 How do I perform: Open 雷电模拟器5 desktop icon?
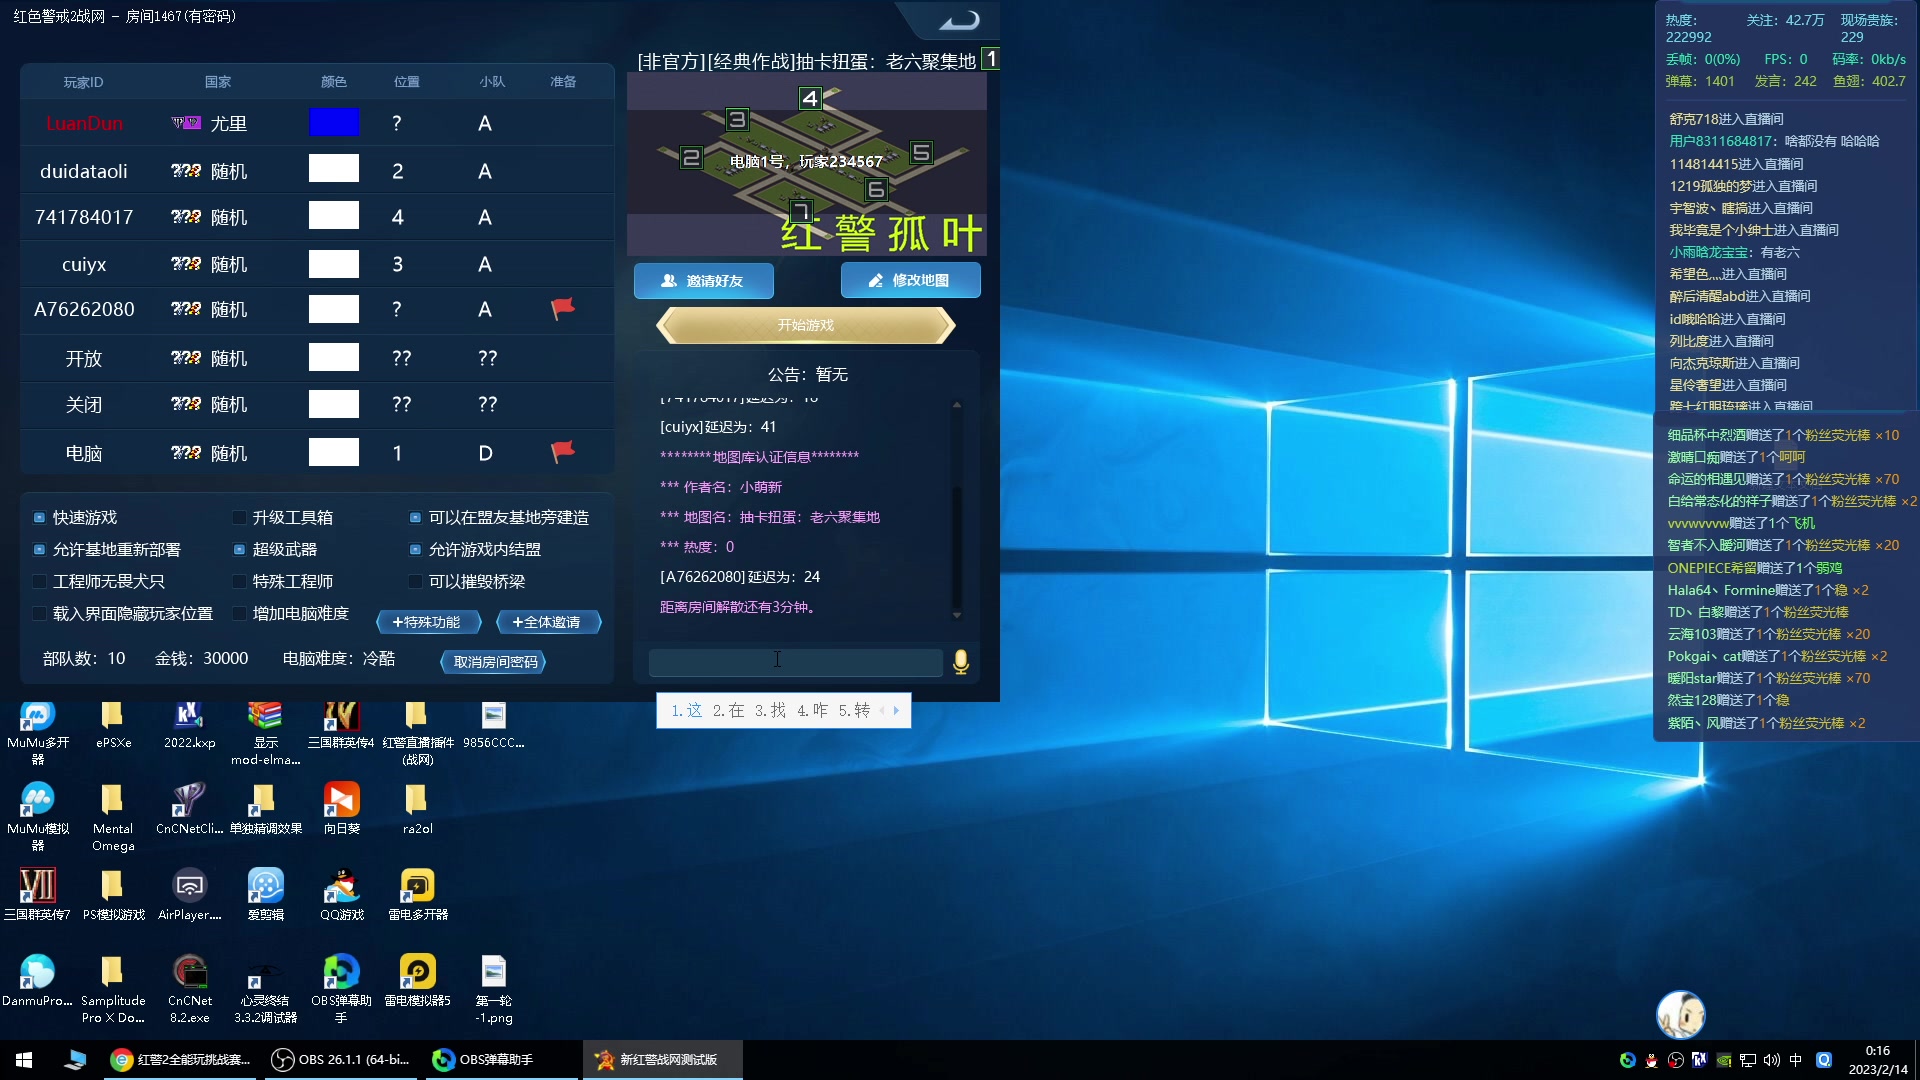pyautogui.click(x=417, y=981)
